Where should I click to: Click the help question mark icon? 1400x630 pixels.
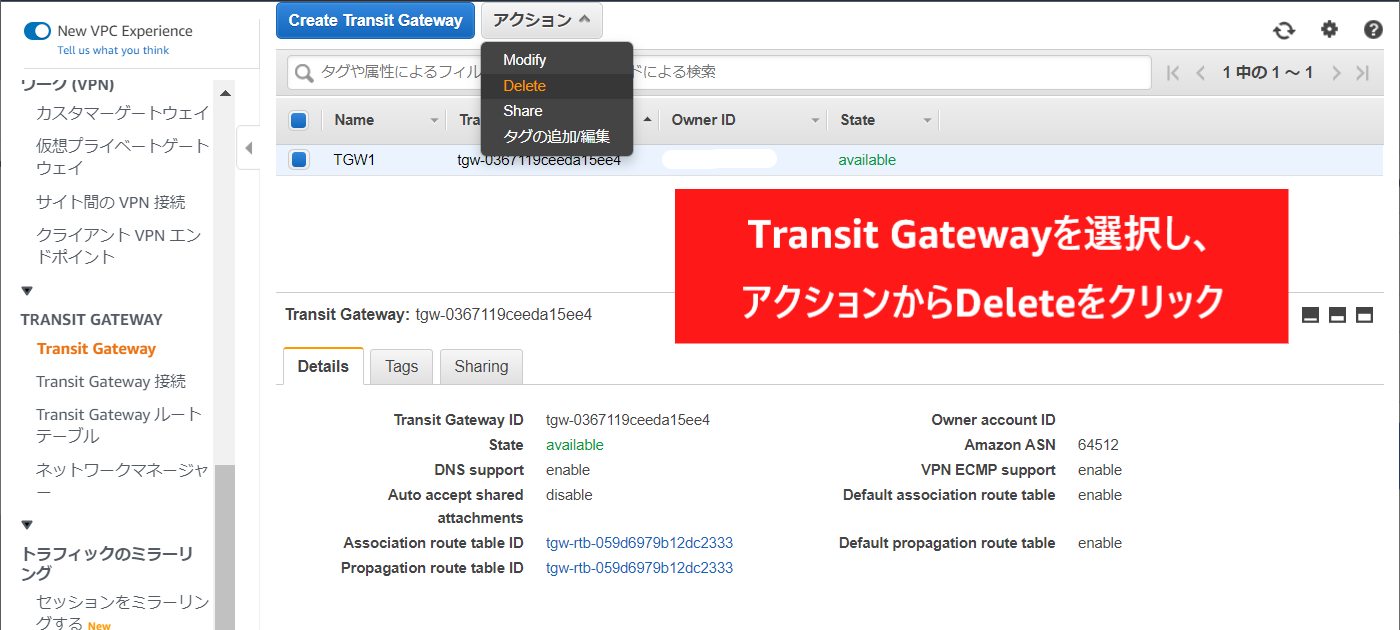coord(1373,30)
